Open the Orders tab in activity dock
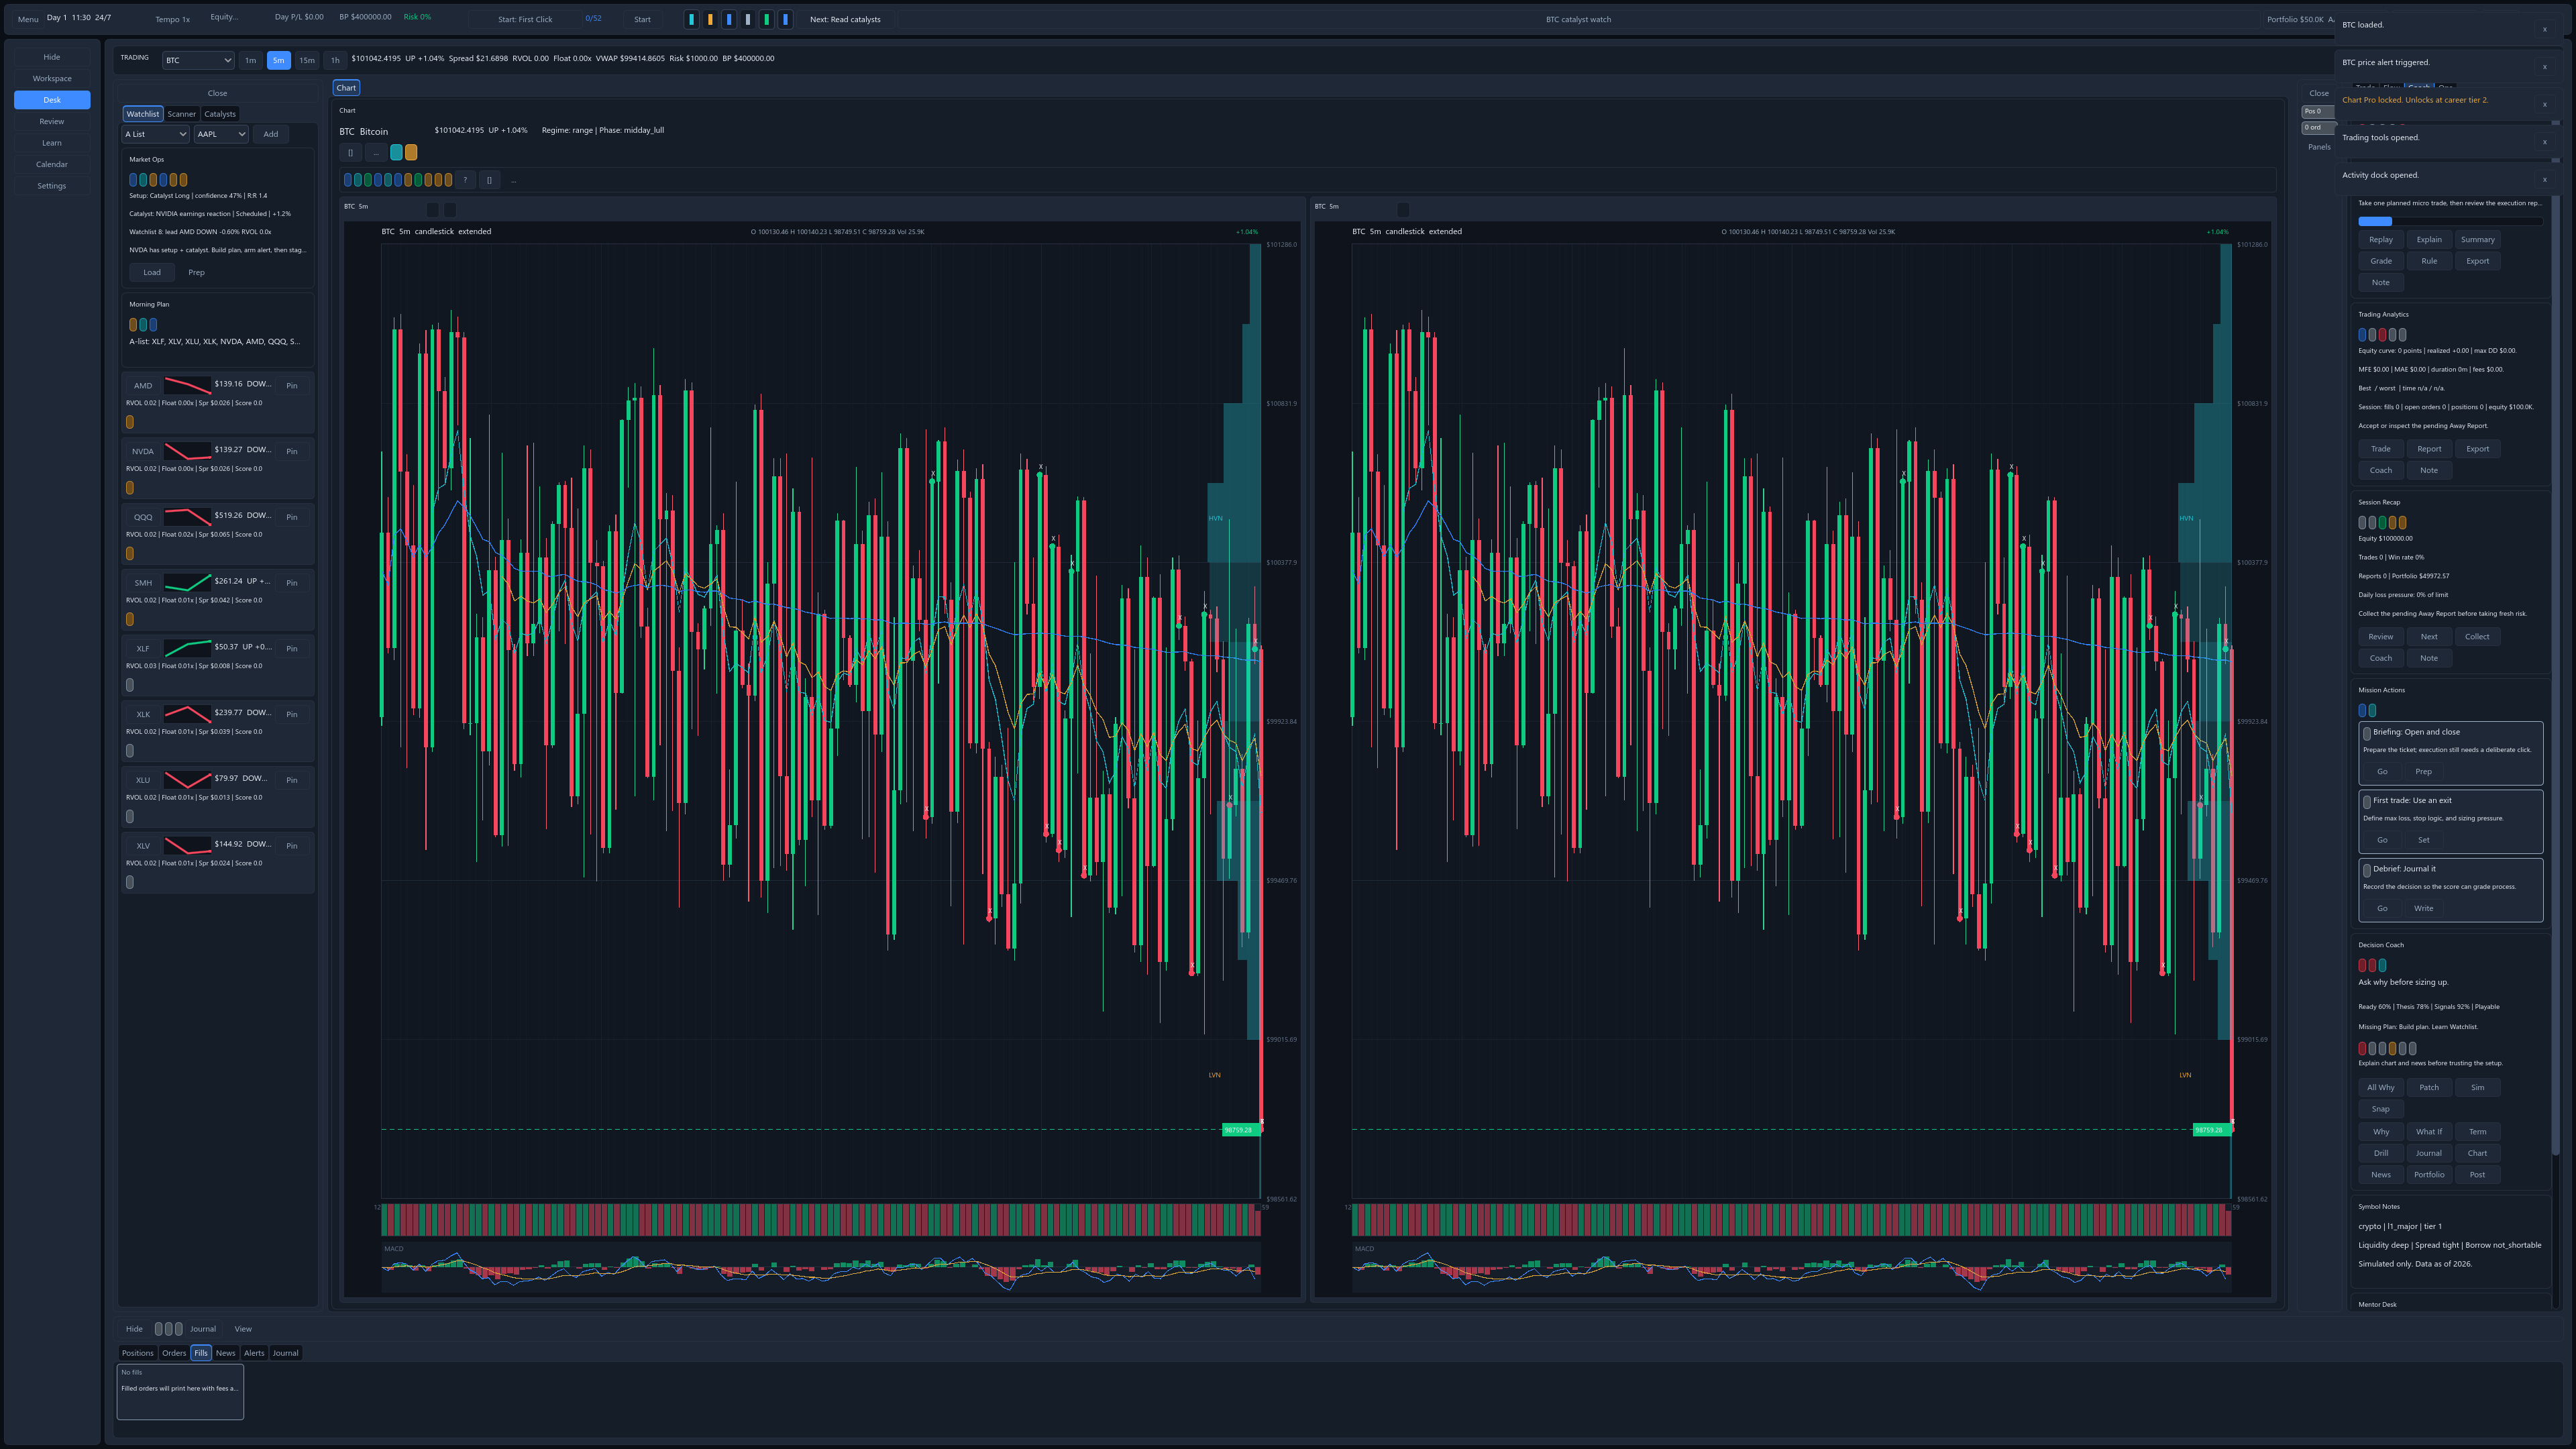This screenshot has width=2576, height=1449. click(174, 1353)
